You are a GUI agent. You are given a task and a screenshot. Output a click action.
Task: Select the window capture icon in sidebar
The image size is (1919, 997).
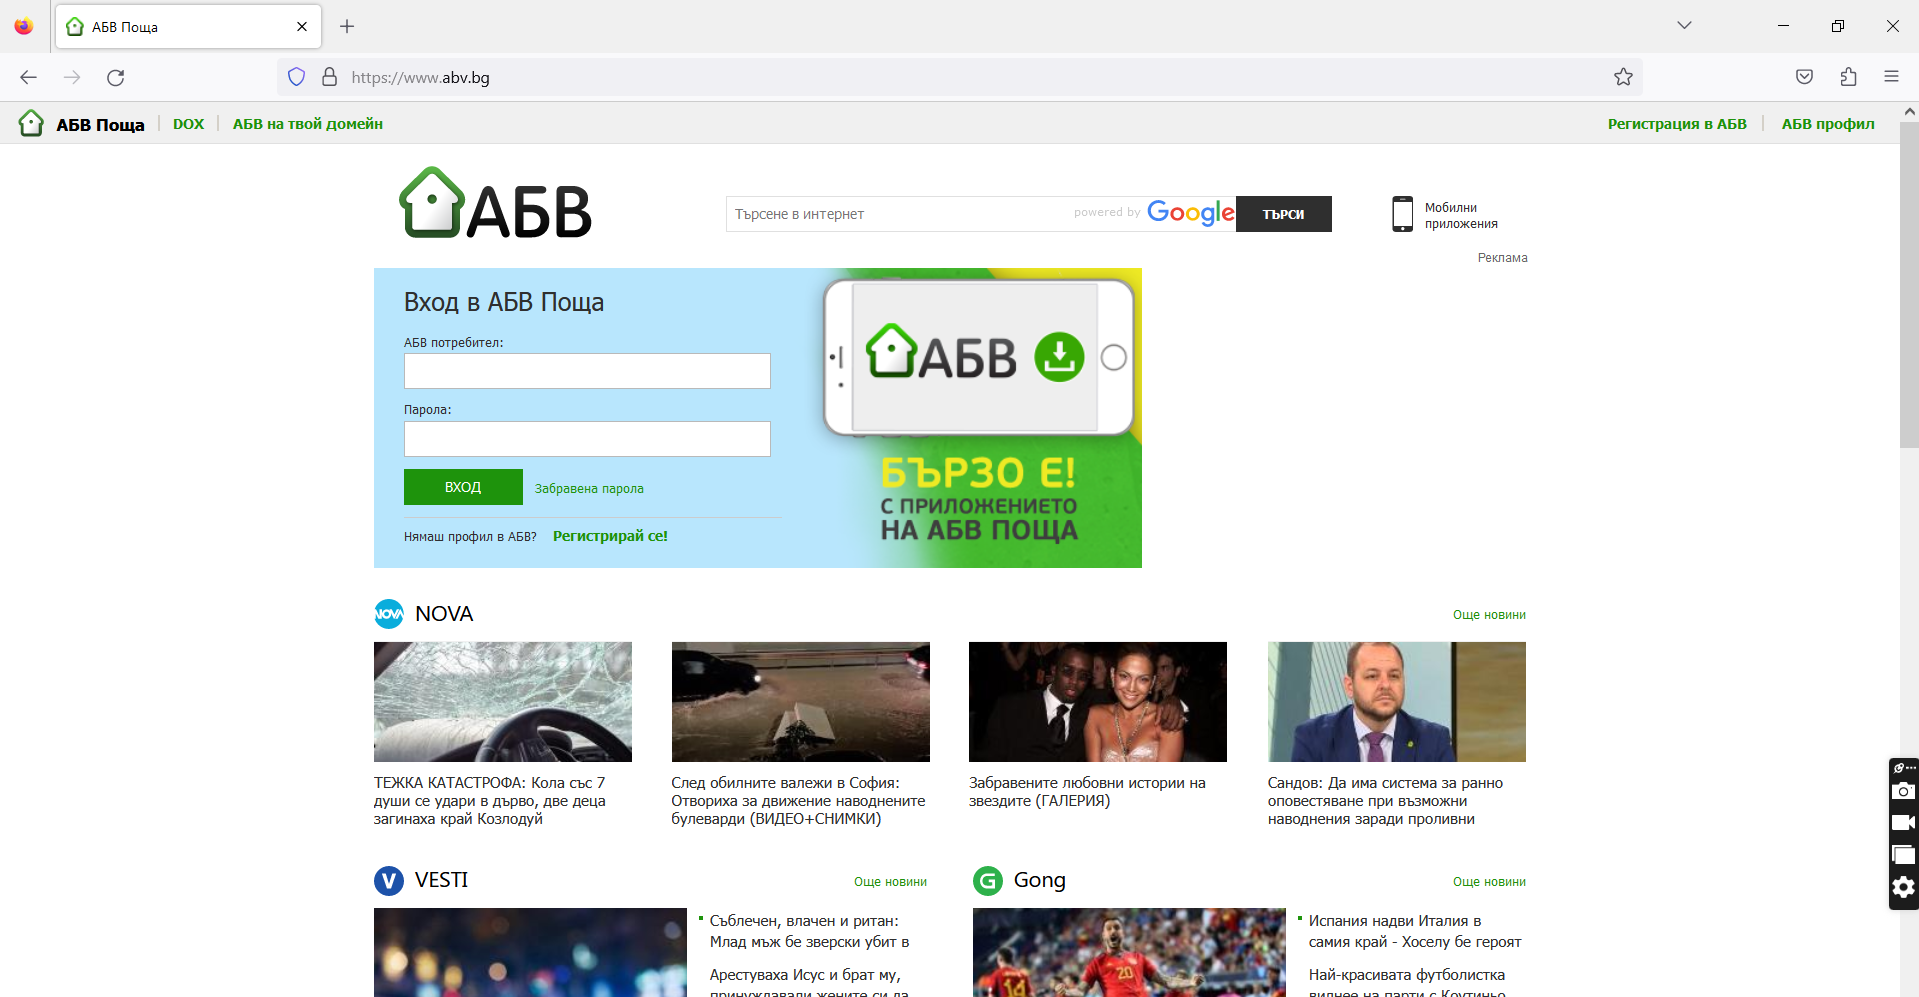coord(1903,855)
